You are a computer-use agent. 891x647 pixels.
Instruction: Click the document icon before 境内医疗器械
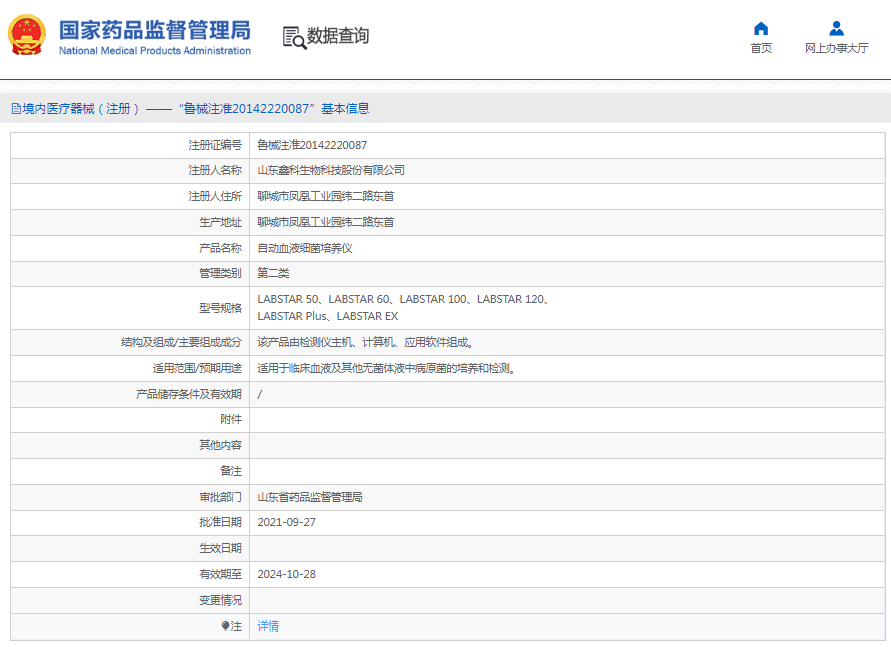(x=16, y=108)
